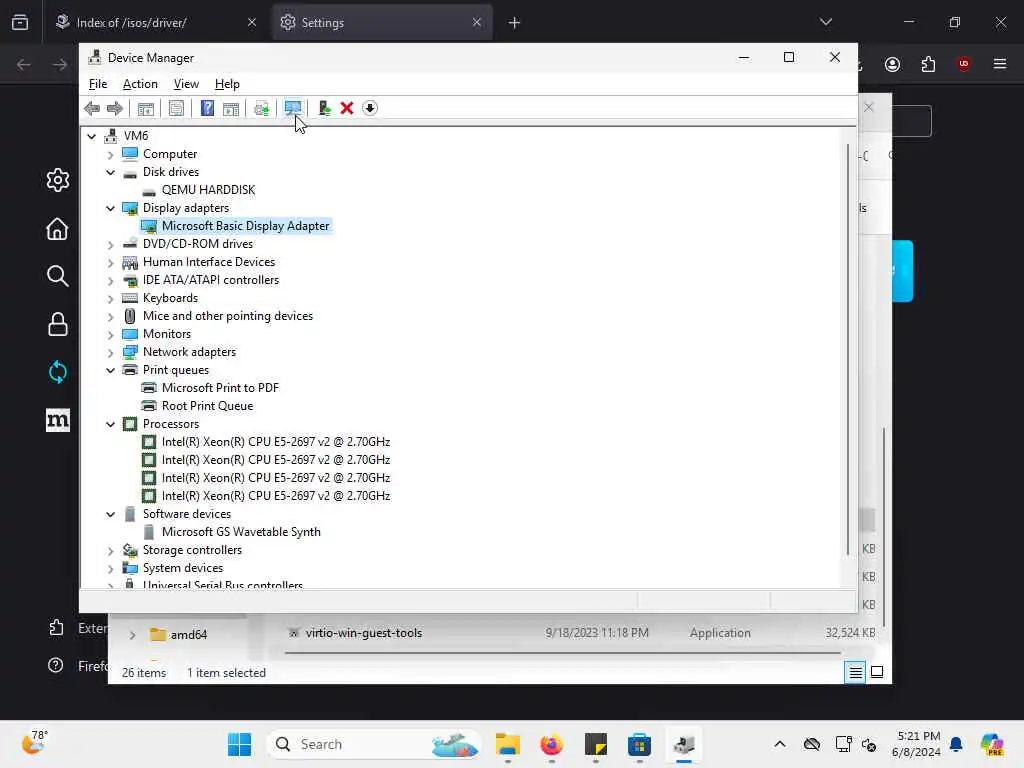Click the uBlock Origin icon in toolbar
This screenshot has height=768, width=1024.
tap(963, 64)
